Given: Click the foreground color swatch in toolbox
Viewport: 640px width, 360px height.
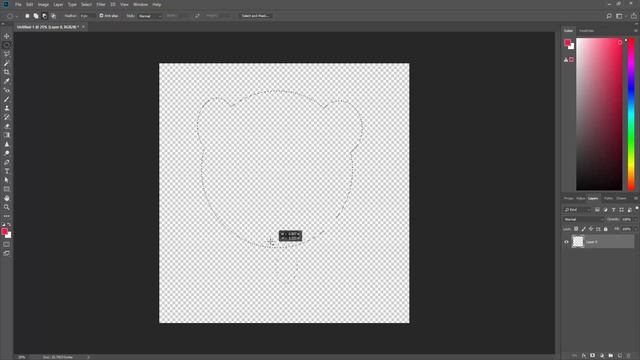Looking at the screenshot, I should tap(4, 232).
